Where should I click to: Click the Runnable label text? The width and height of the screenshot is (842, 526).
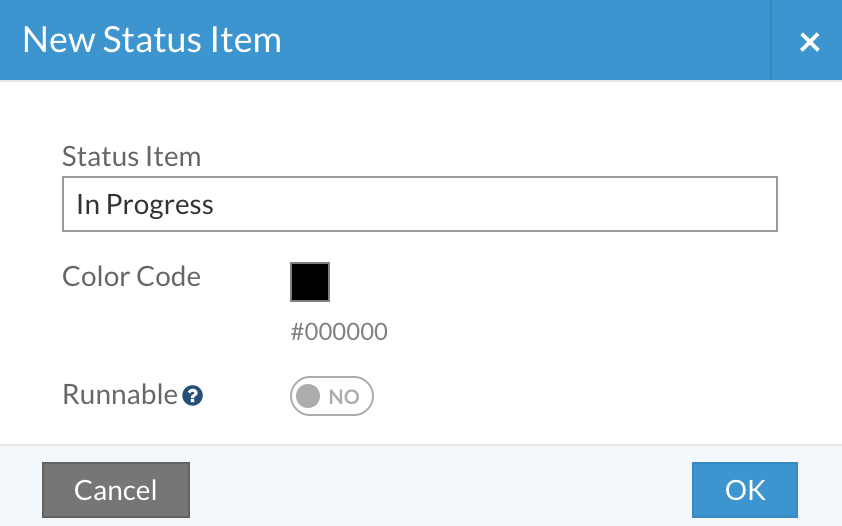coord(120,394)
